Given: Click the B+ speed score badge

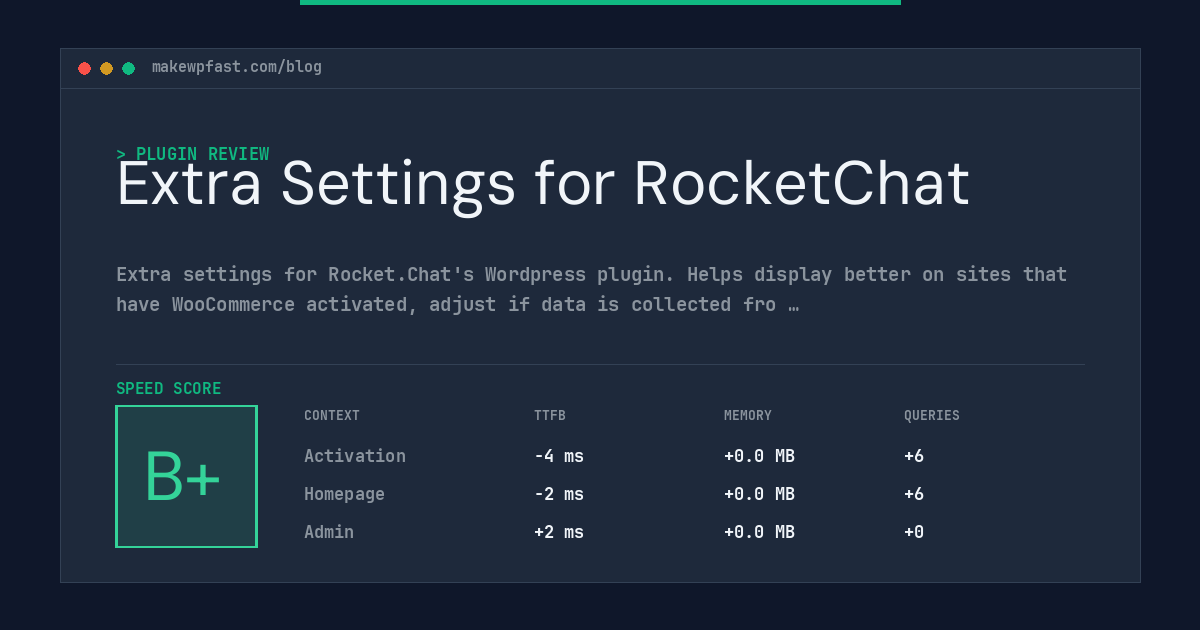Looking at the screenshot, I should tap(186, 476).
